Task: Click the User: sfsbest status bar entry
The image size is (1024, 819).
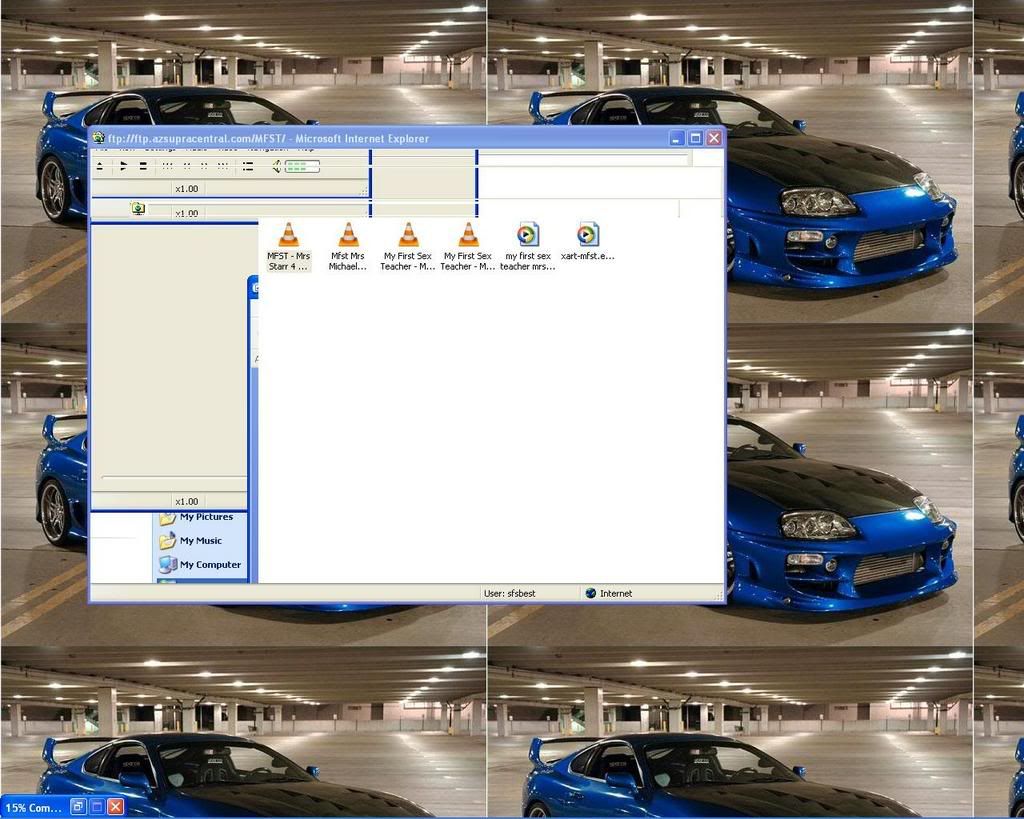Action: pyautogui.click(x=509, y=593)
